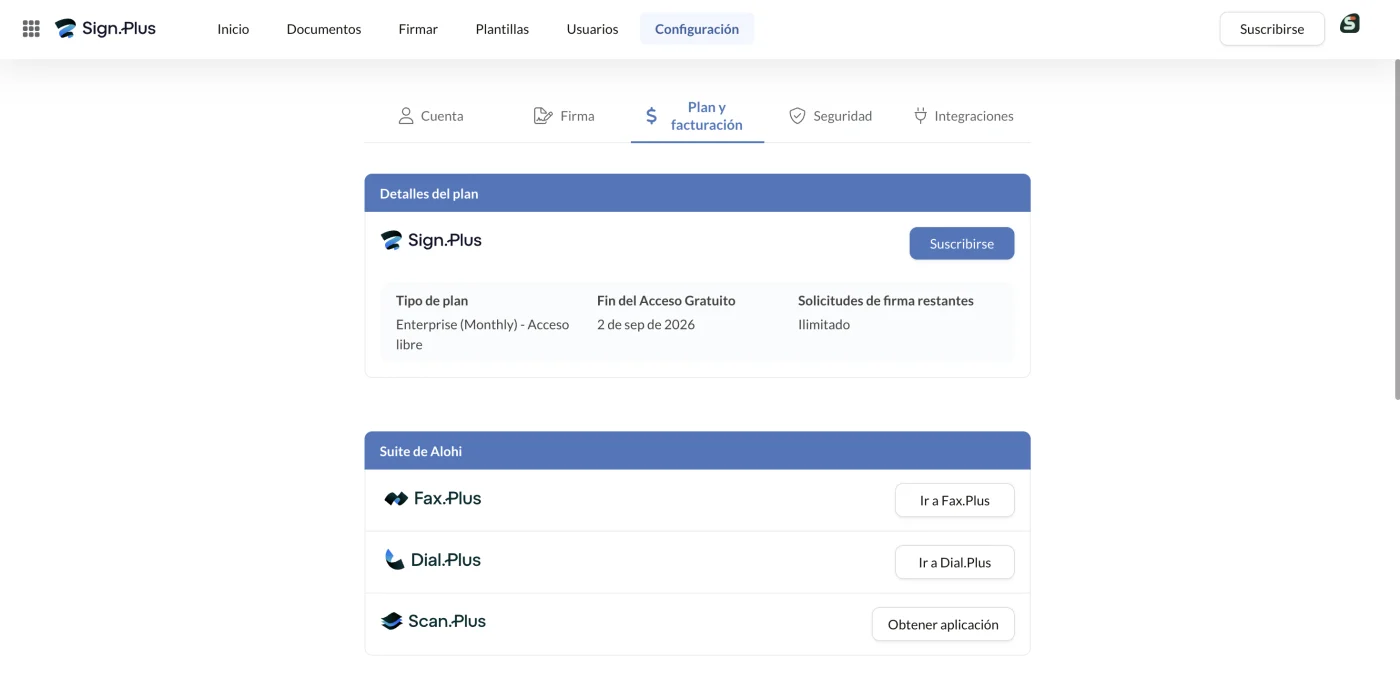Click the date 2 de sep de 2026
1400x690 pixels.
point(646,324)
